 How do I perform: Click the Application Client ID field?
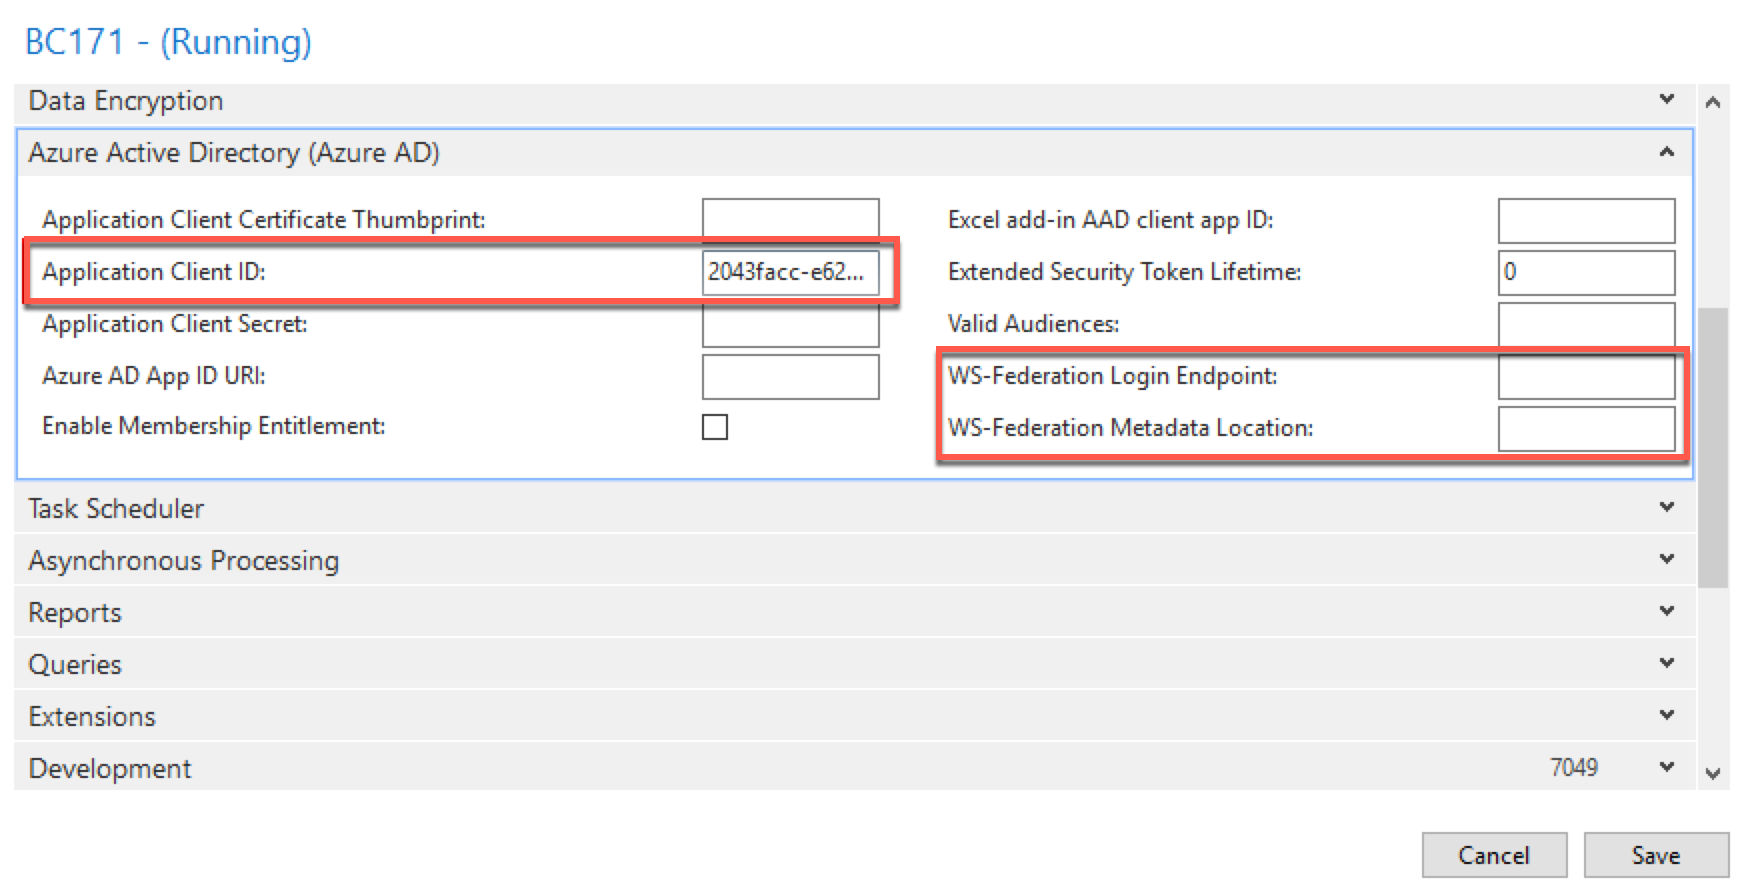(x=790, y=272)
